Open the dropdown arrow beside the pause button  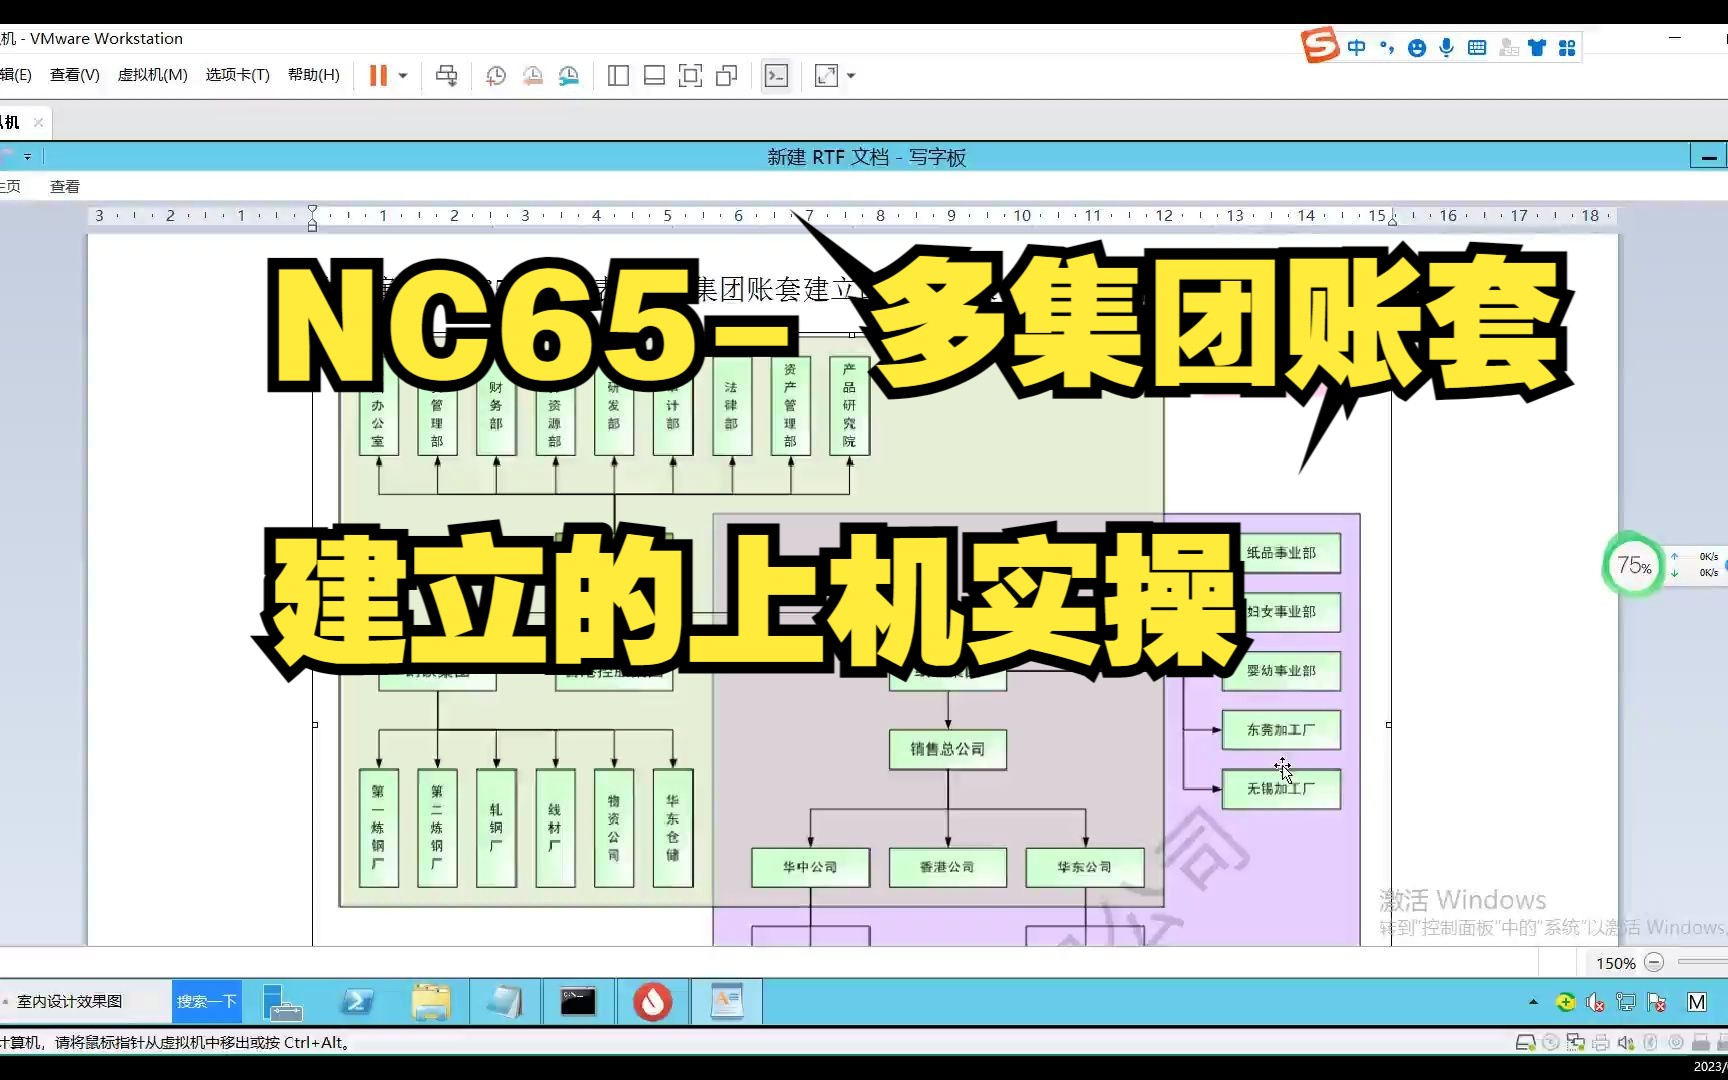point(403,76)
